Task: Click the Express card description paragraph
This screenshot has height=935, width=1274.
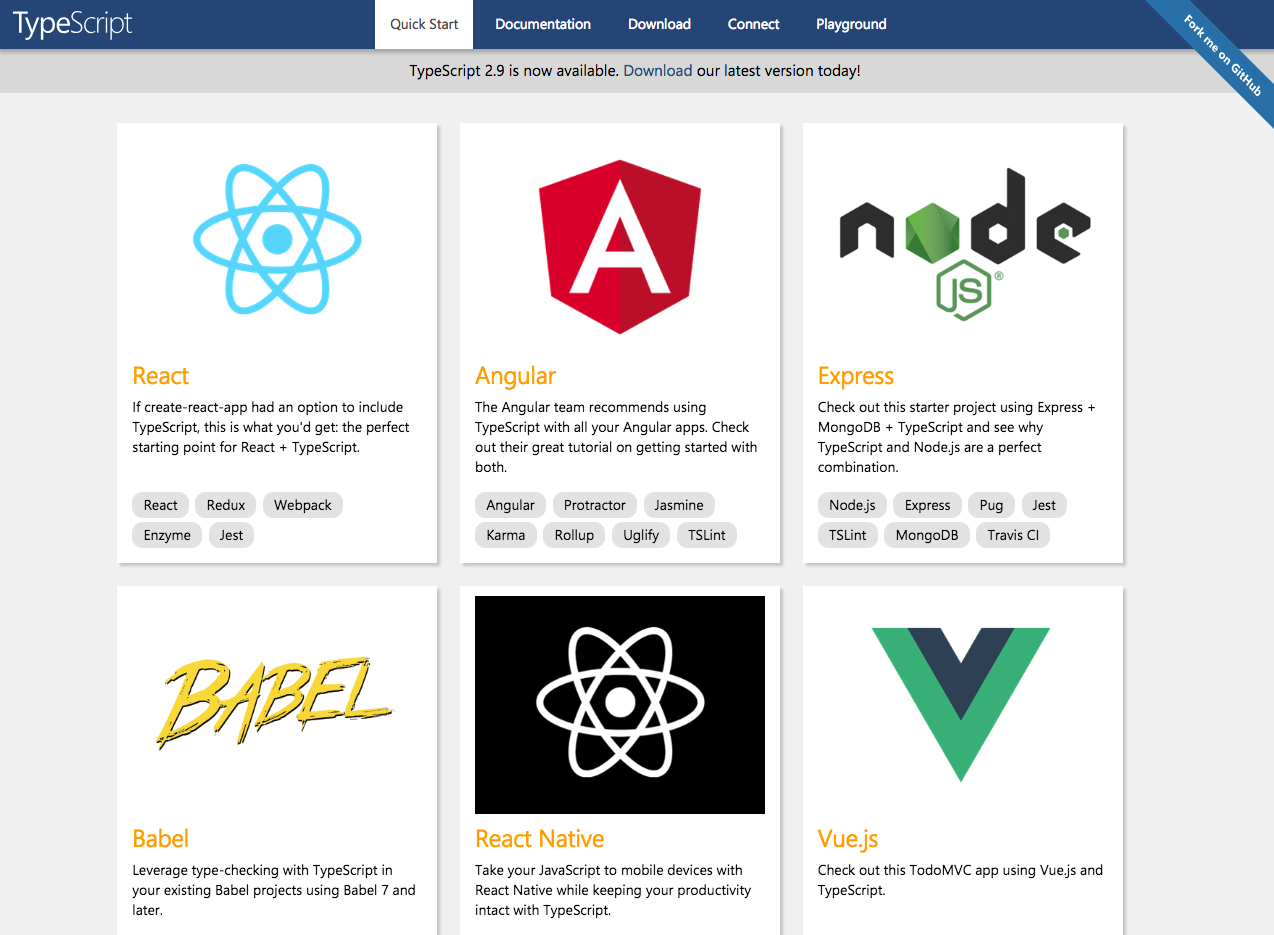Action: (957, 437)
